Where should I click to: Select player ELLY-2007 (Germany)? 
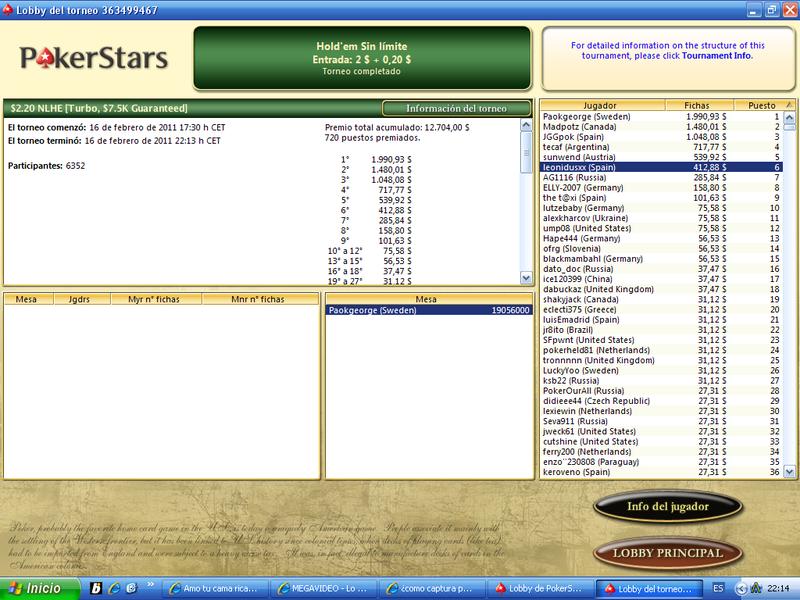pyautogui.click(x=661, y=188)
